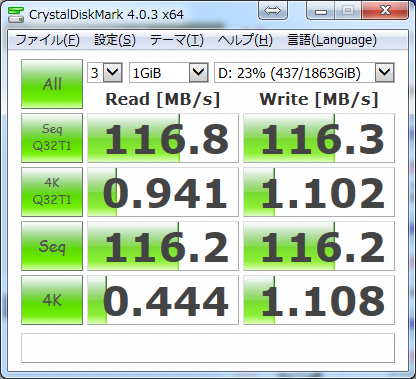The width and height of the screenshot is (416, 379).
Task: Select the 4K write value 1.108
Action: pyautogui.click(x=319, y=300)
